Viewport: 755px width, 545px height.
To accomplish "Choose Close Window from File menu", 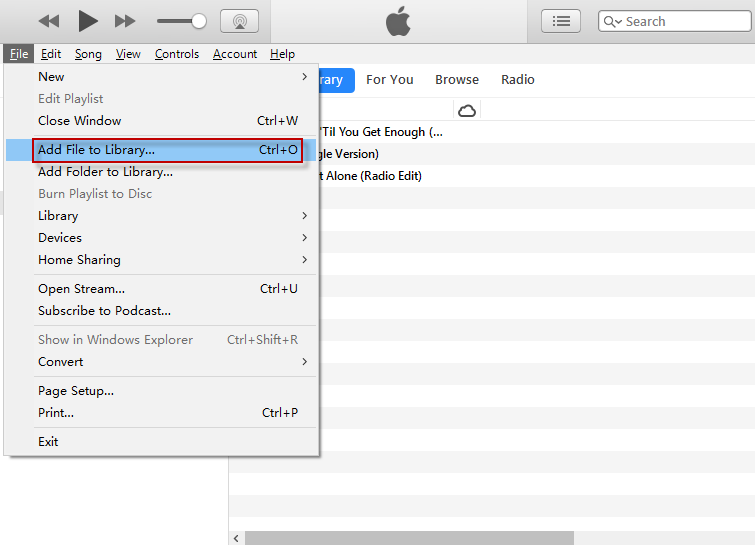I will tap(161, 120).
